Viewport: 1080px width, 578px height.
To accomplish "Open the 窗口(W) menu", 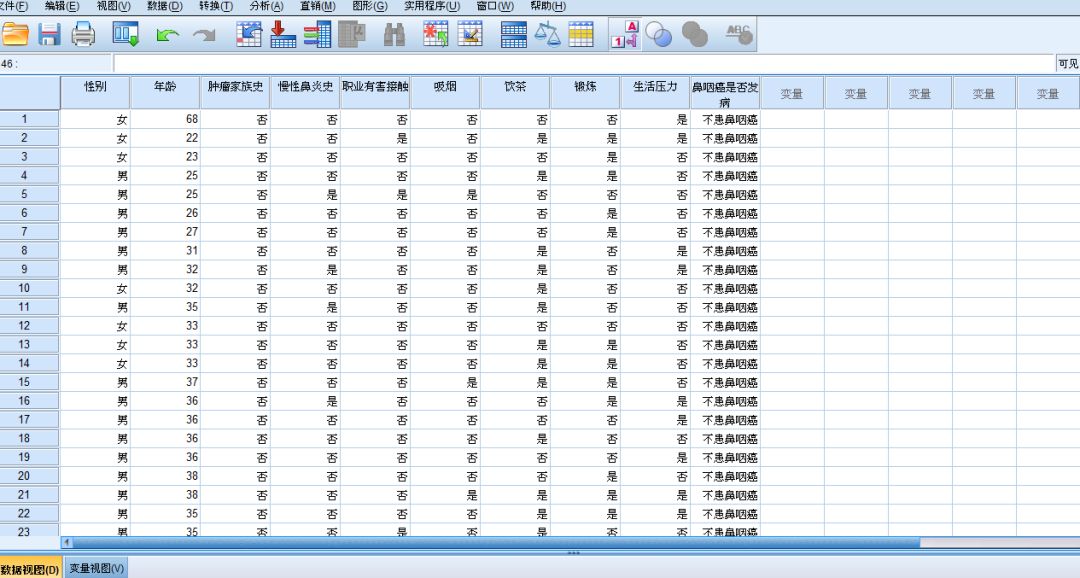I will (495, 6).
